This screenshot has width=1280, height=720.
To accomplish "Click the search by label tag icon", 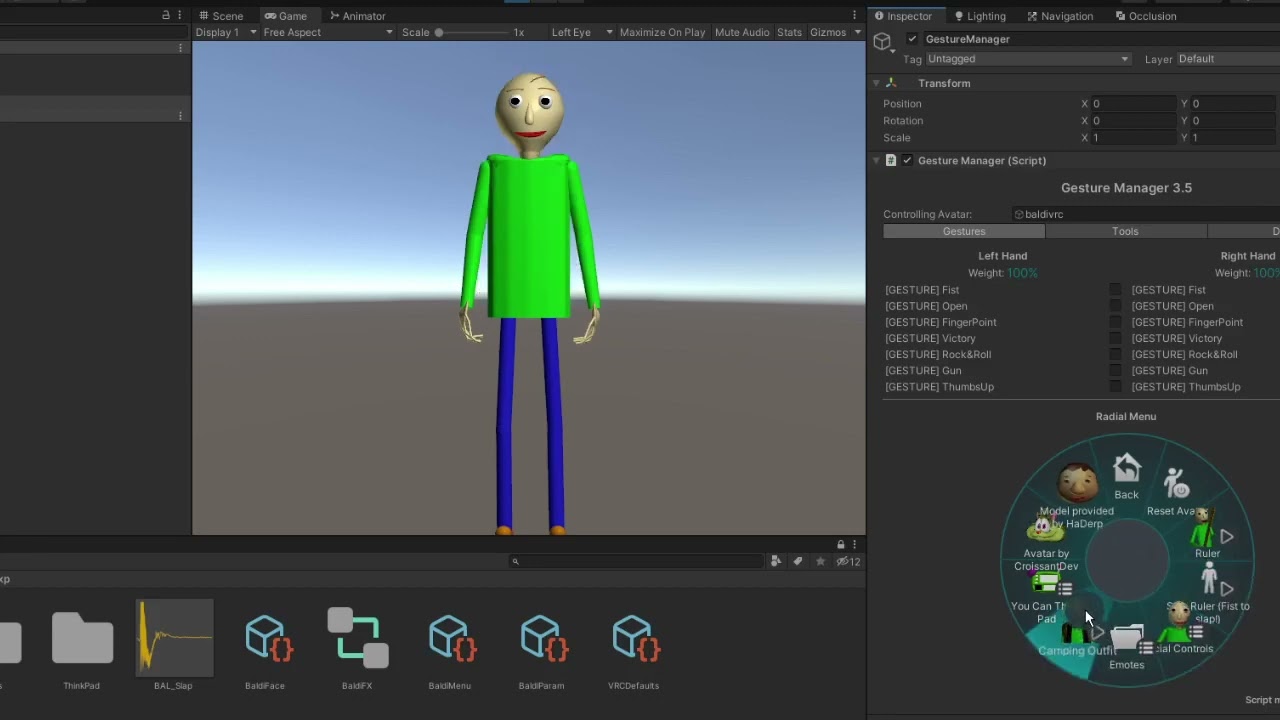I will coord(798,561).
